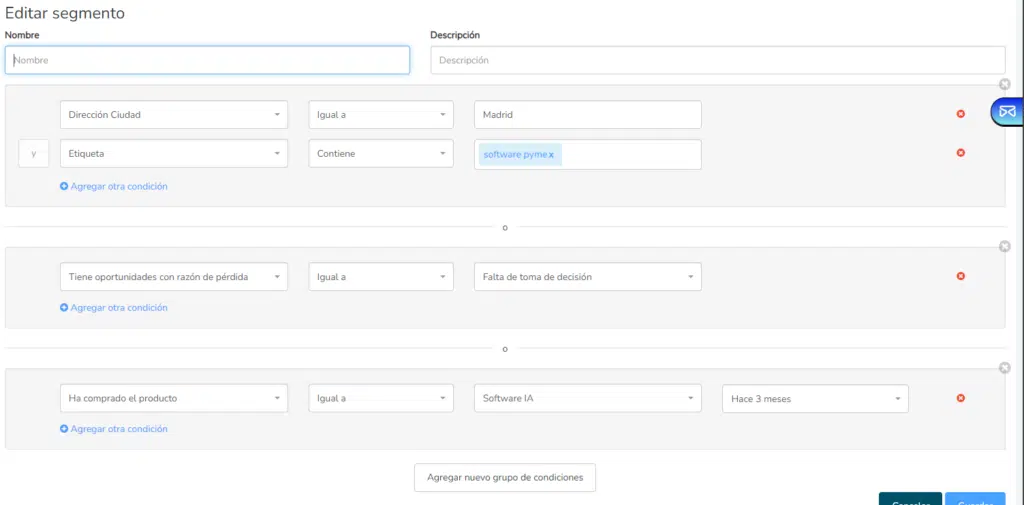Delete the Dirección Ciudad condition row
1024x505 pixels.
pos(960,114)
